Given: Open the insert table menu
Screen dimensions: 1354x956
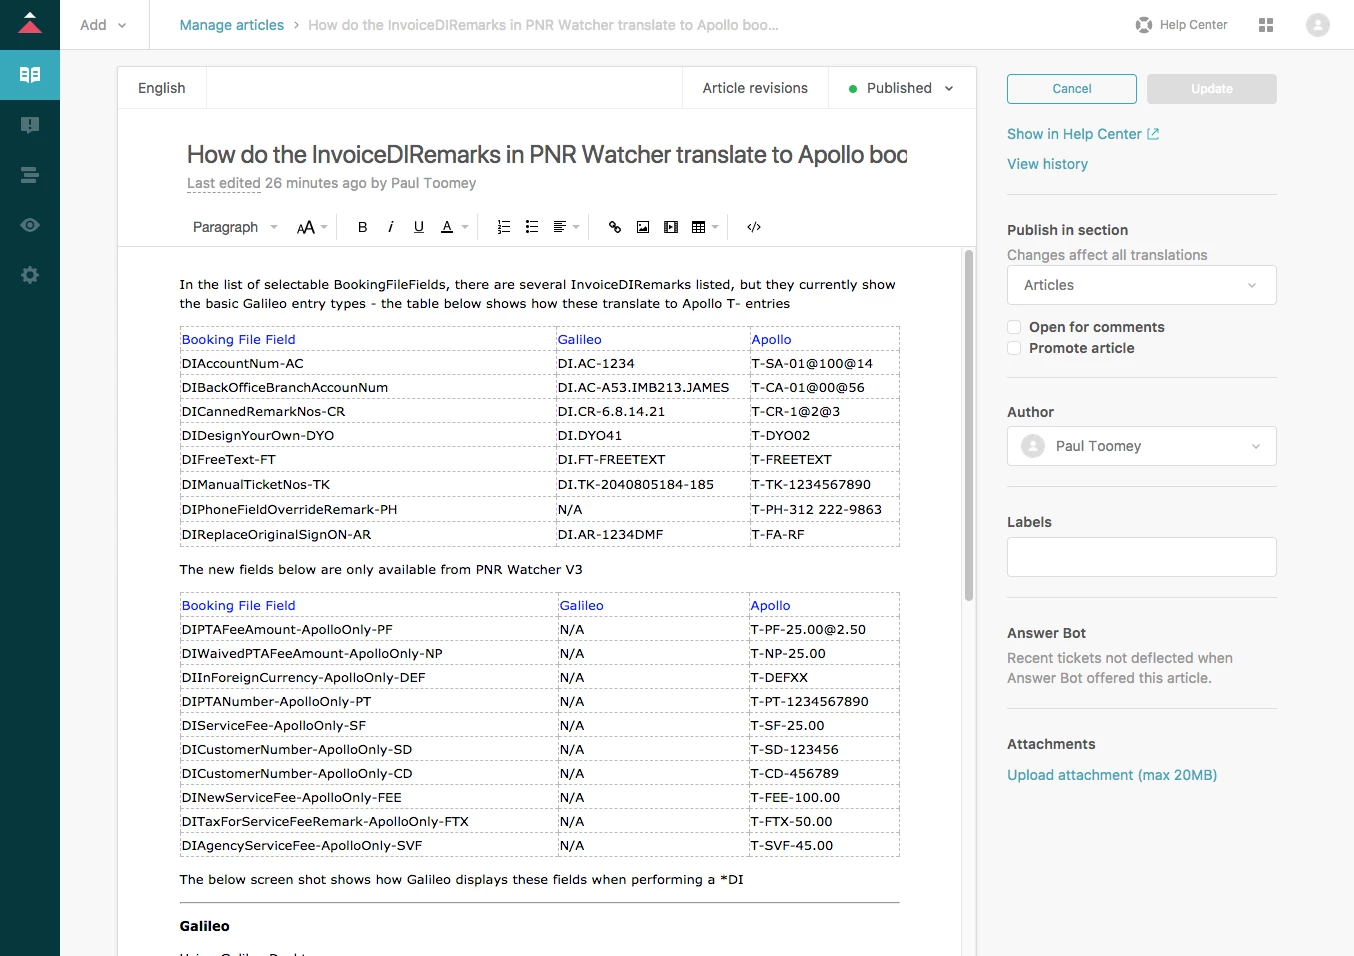Looking at the screenshot, I should (705, 227).
